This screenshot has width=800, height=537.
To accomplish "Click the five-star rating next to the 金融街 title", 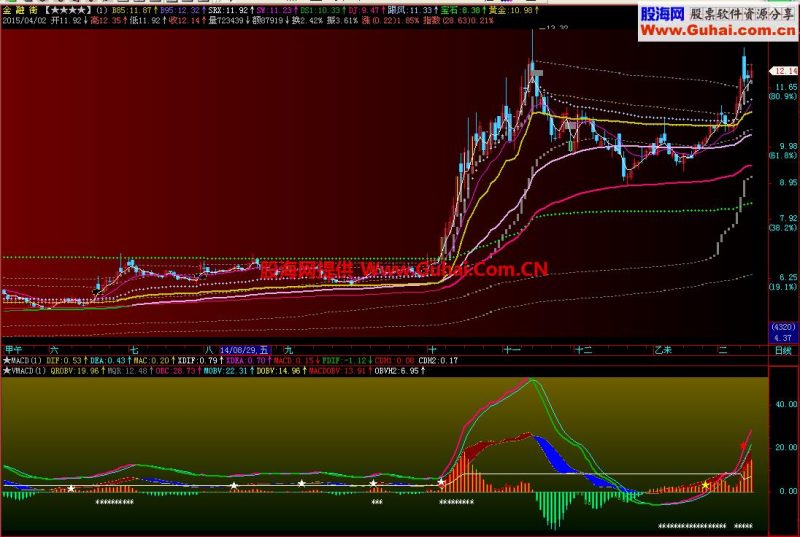I will [x=69, y=10].
